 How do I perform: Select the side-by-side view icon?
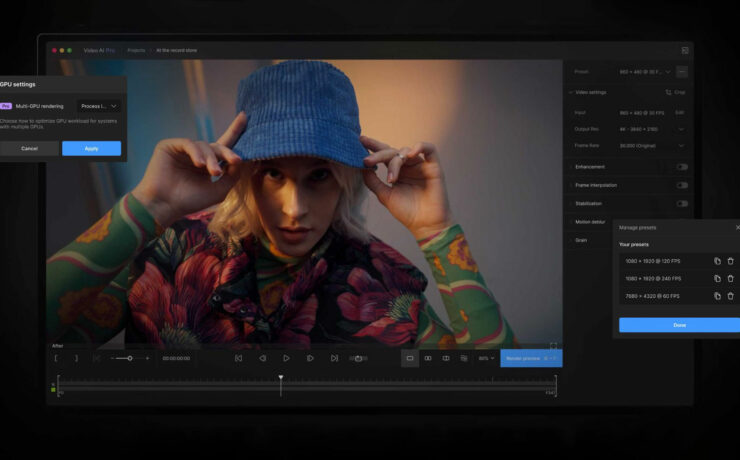[428, 358]
